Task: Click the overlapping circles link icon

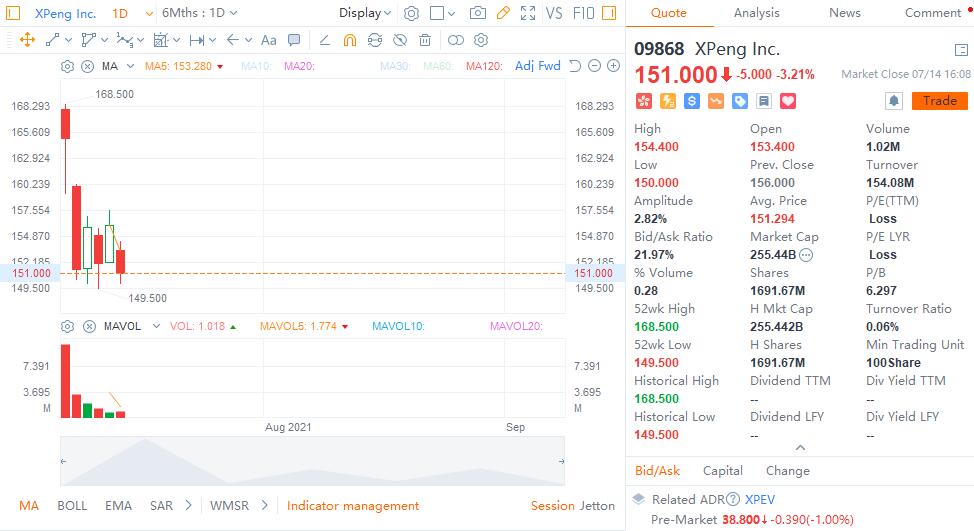Action: click(x=455, y=40)
